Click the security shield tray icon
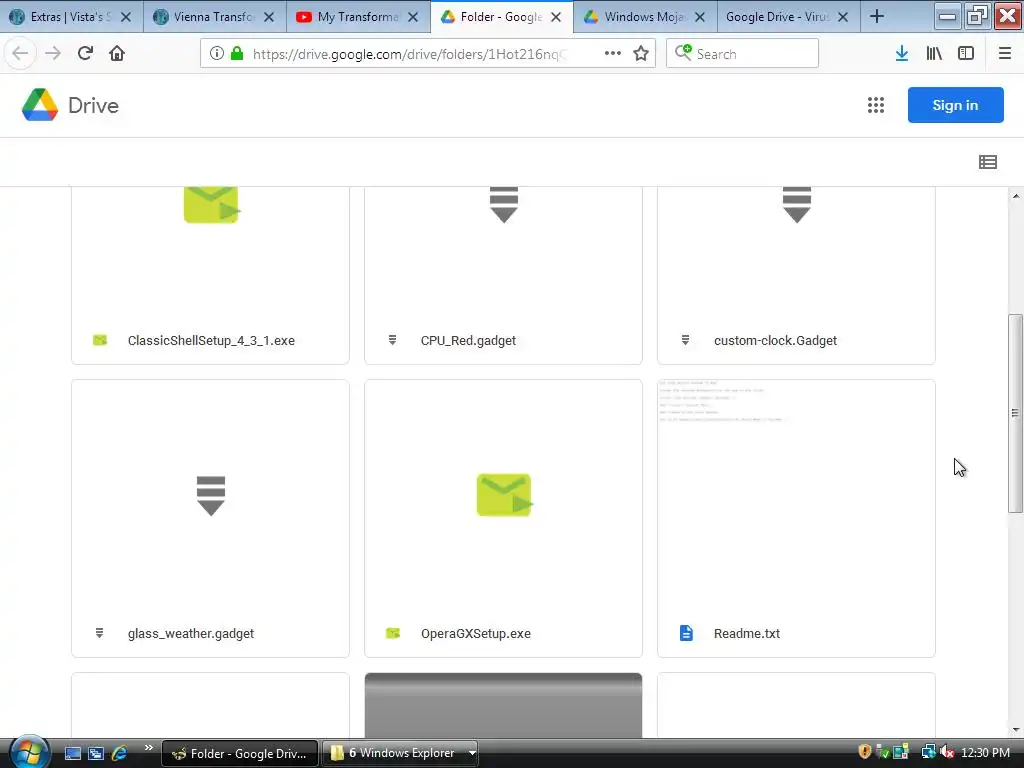 coord(865,752)
